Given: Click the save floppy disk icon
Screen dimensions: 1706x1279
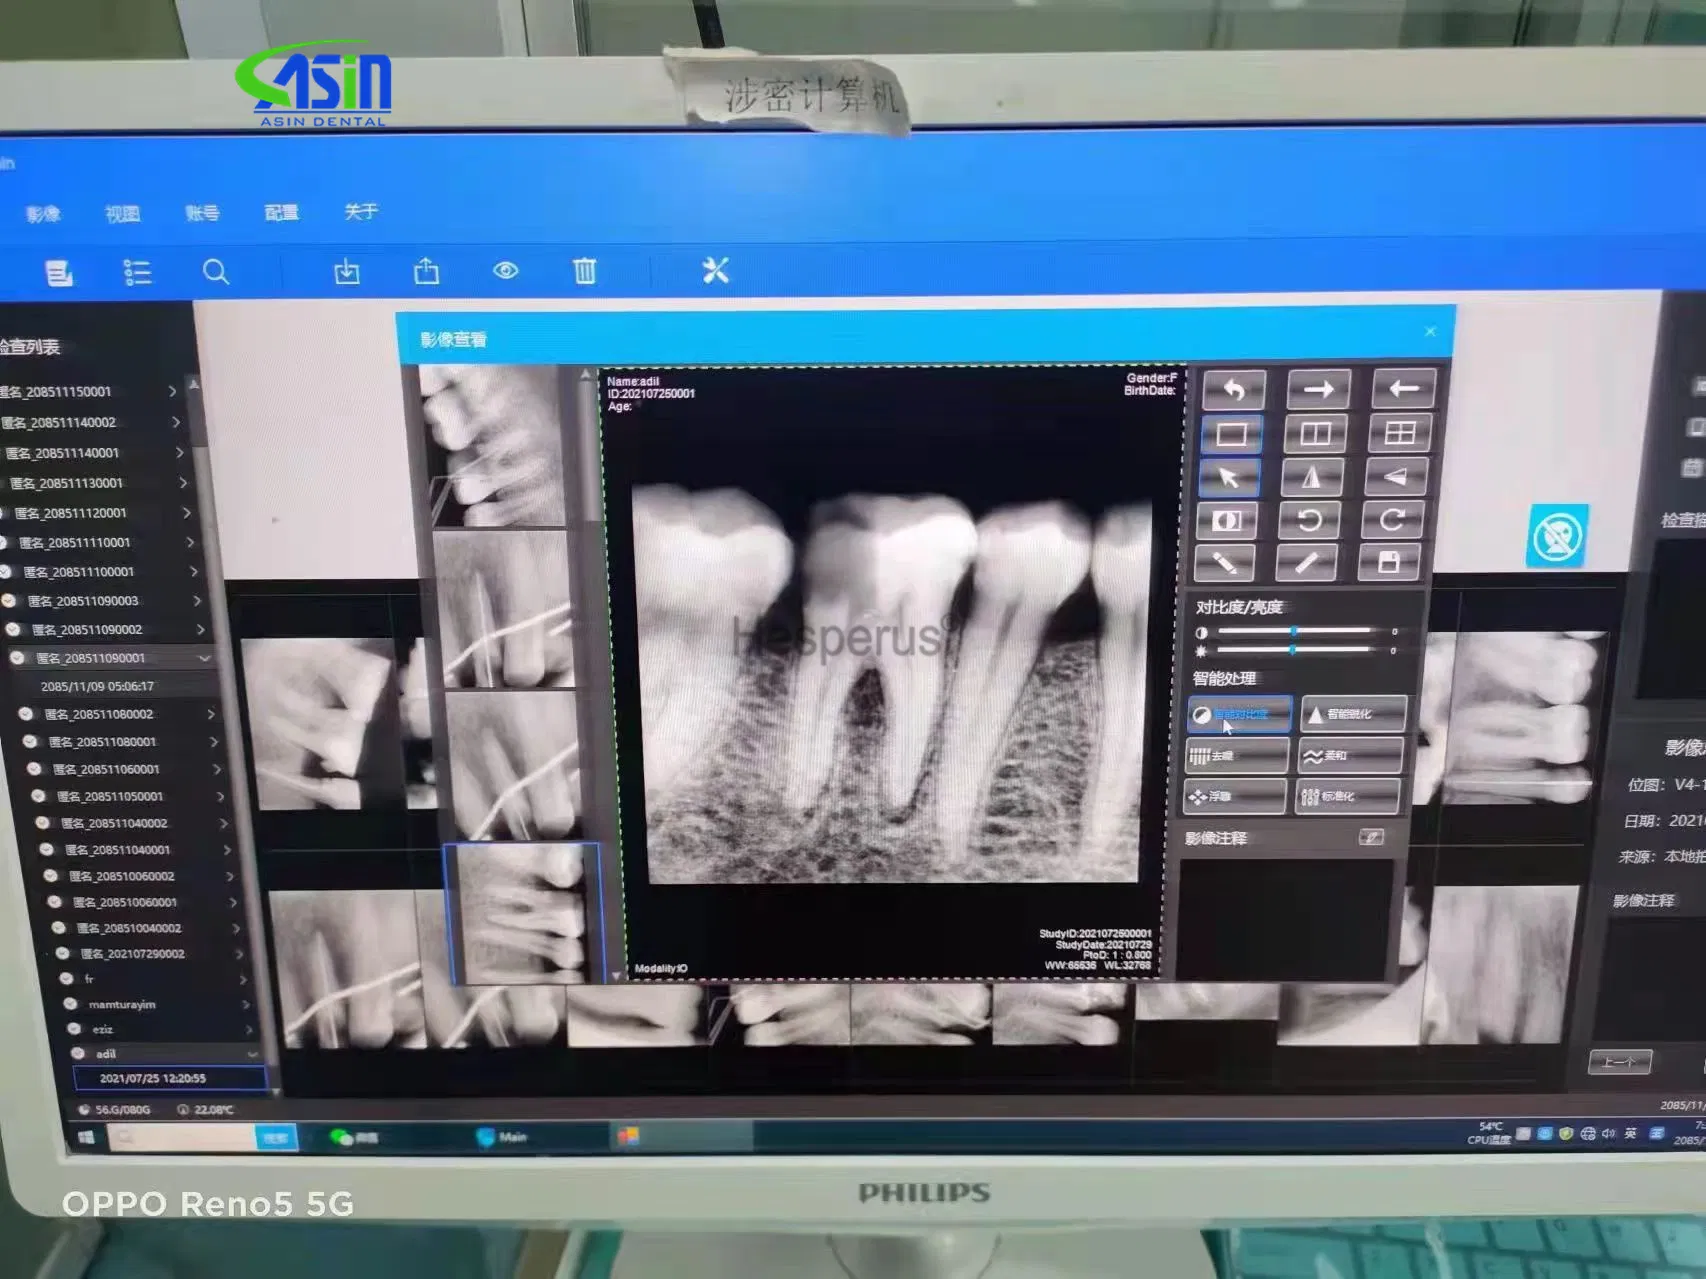Looking at the screenshot, I should tap(1390, 562).
